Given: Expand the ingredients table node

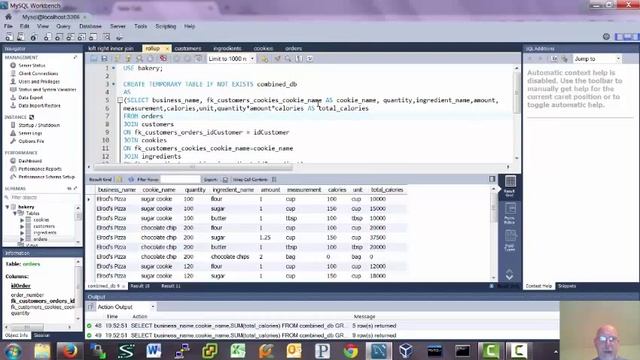Looking at the screenshot, I should [x=22, y=233].
